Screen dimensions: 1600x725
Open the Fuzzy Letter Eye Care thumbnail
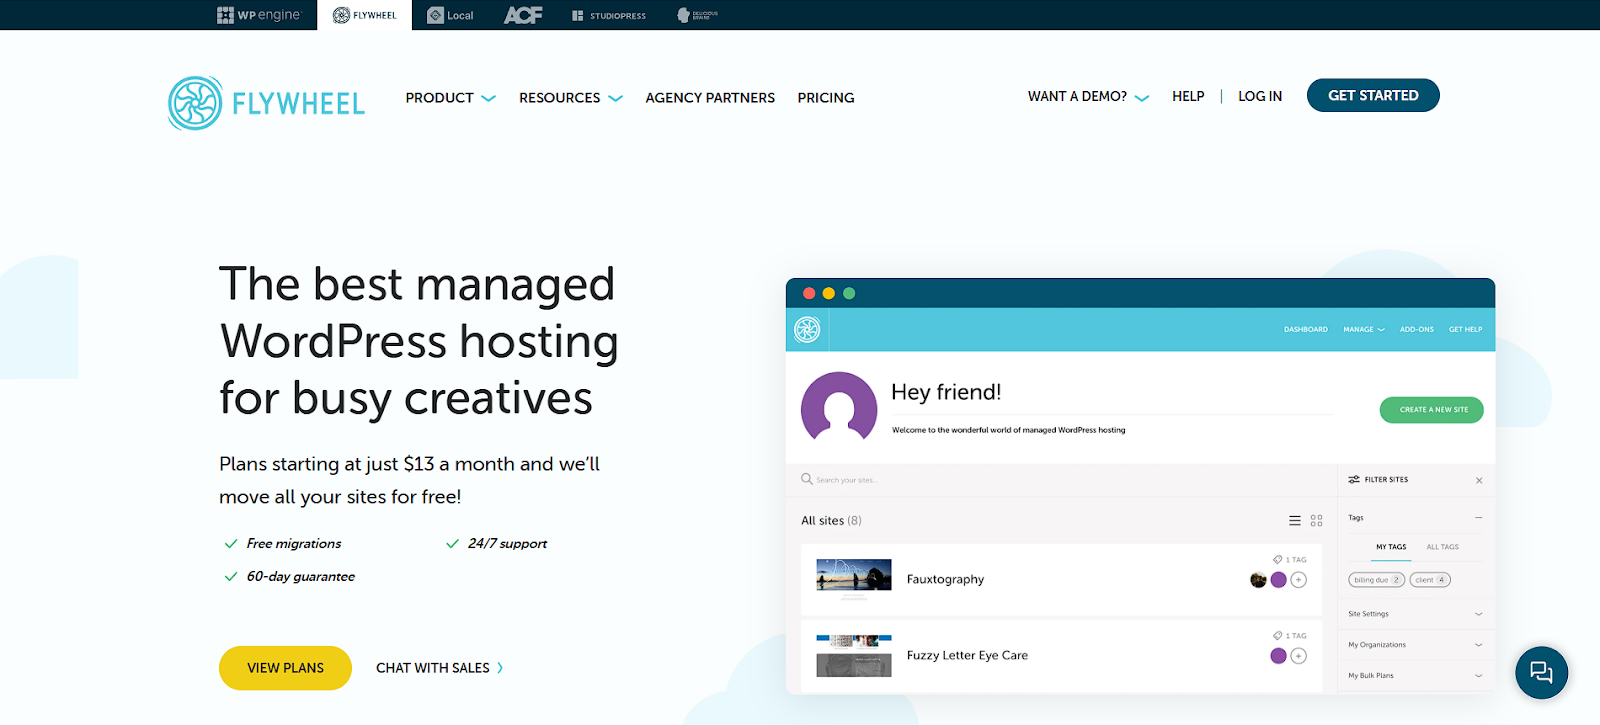coord(854,656)
